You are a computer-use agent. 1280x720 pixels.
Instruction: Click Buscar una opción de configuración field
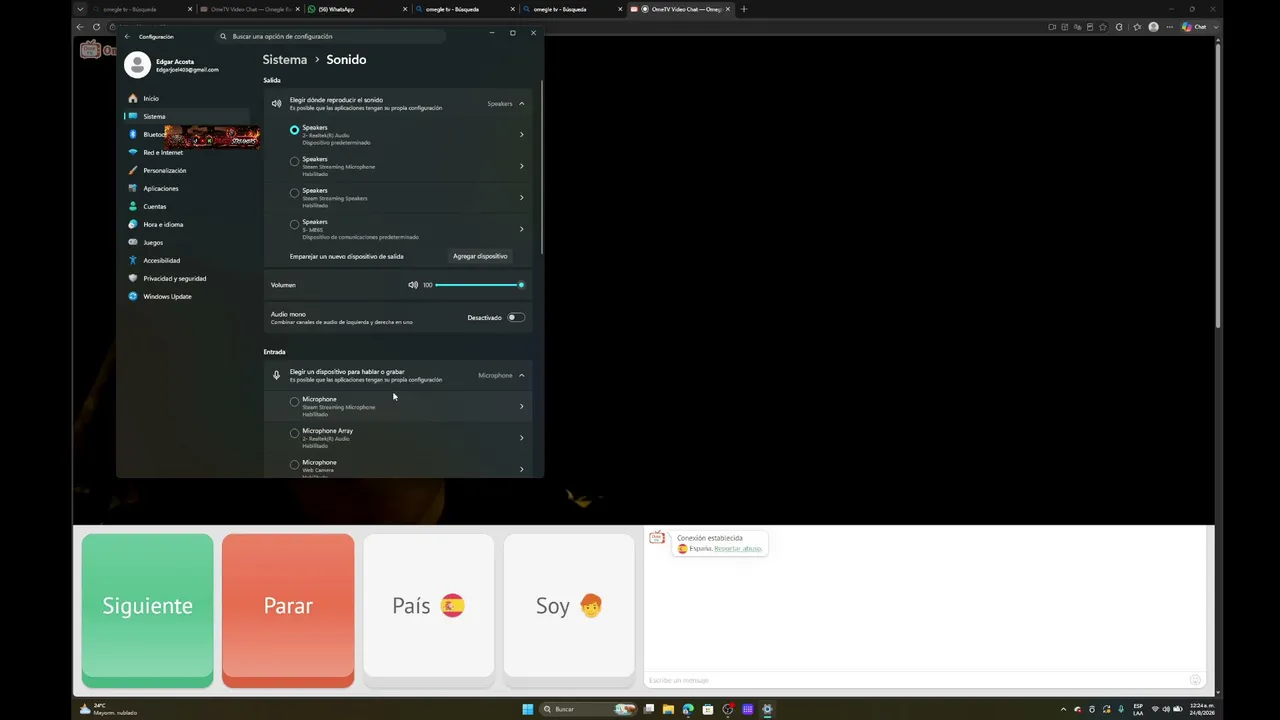pyautogui.click(x=332, y=36)
